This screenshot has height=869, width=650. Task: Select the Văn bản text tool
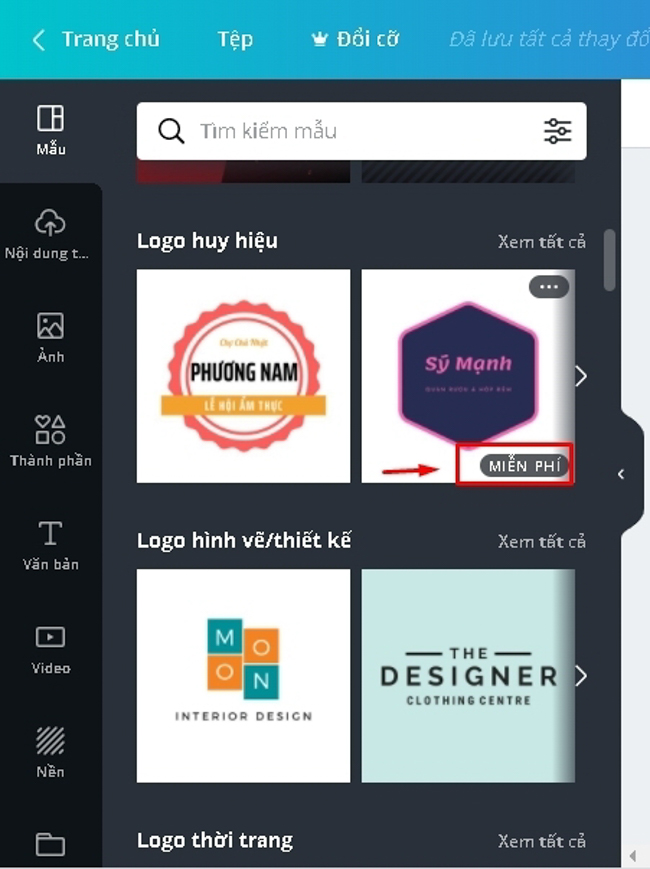50,546
